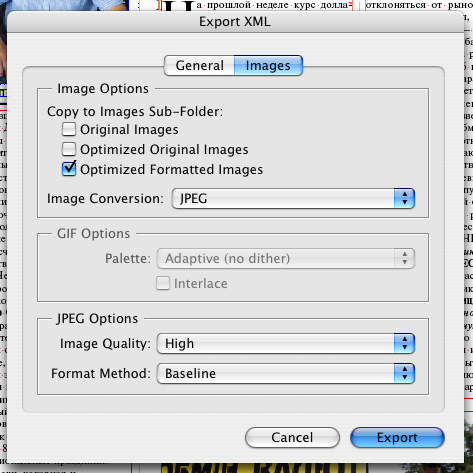
Task: Switch to the General tab
Action: [199, 65]
